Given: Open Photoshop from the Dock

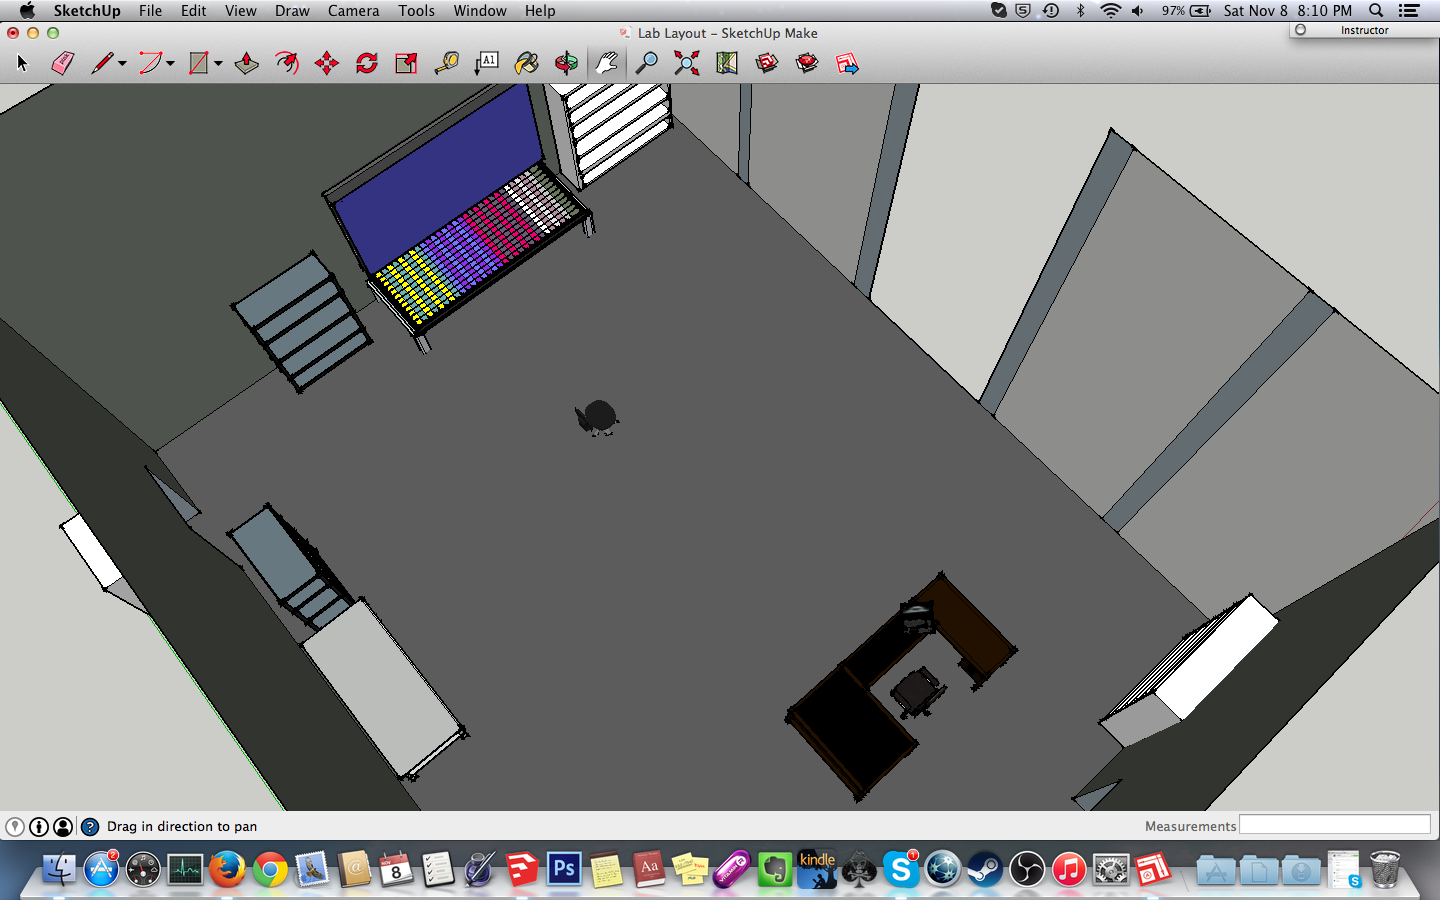Looking at the screenshot, I should point(562,870).
